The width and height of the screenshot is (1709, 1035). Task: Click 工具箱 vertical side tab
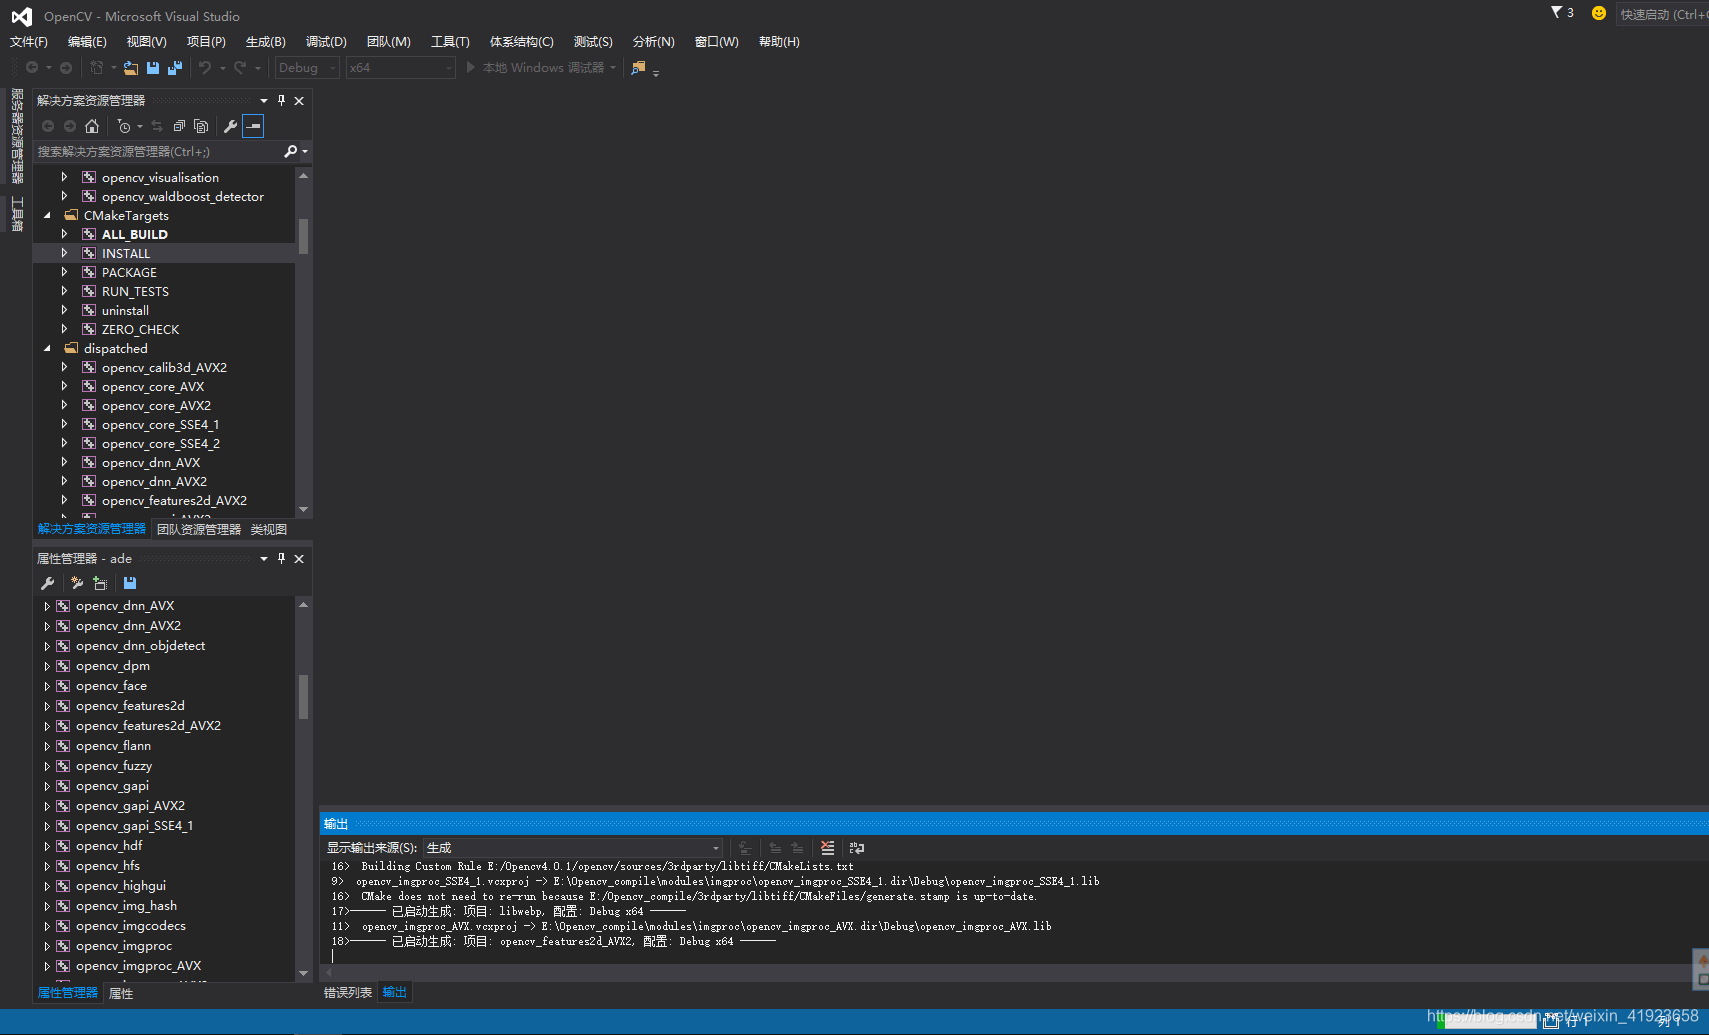point(17,214)
